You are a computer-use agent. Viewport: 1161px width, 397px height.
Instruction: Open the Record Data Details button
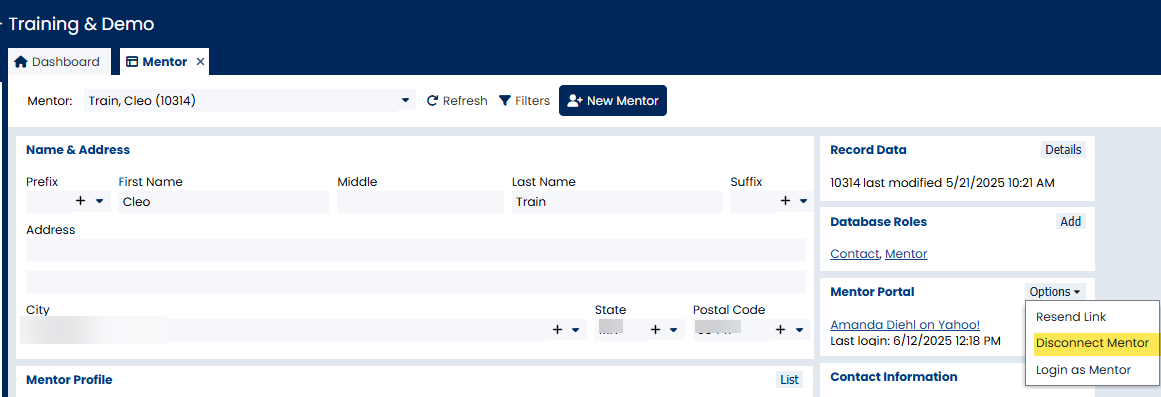(x=1063, y=150)
